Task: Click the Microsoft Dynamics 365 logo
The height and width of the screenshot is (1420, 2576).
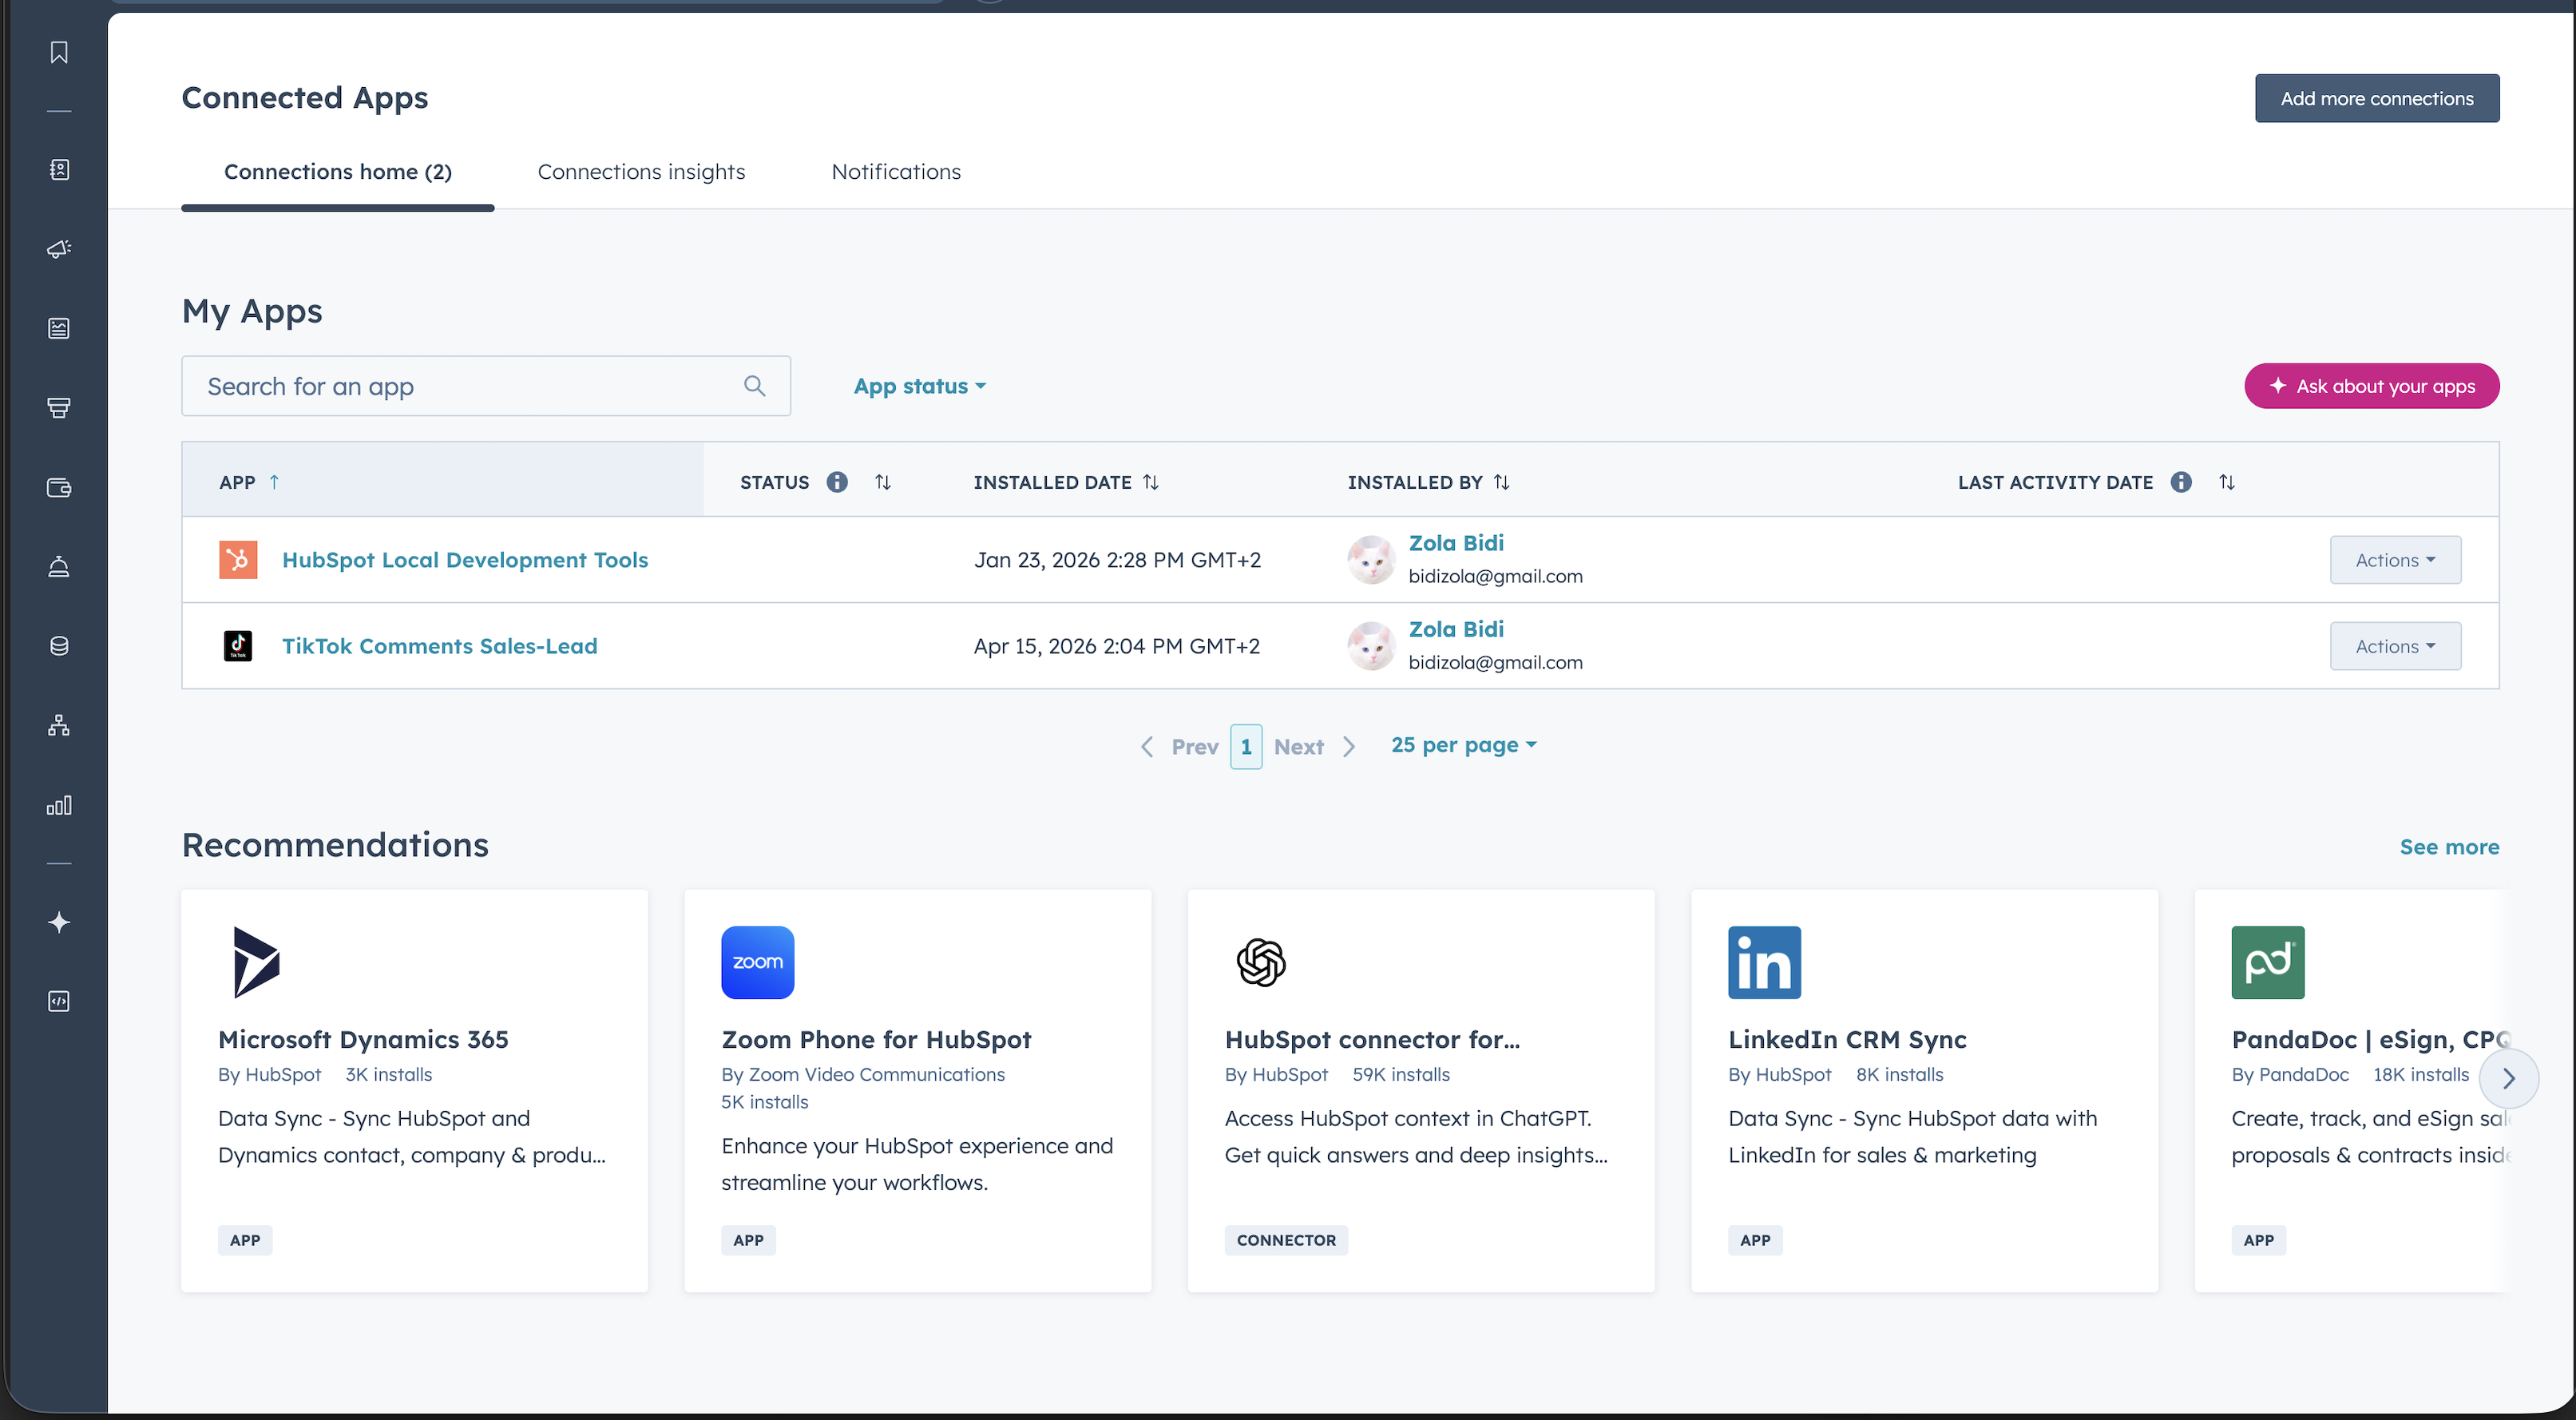Action: pos(256,962)
